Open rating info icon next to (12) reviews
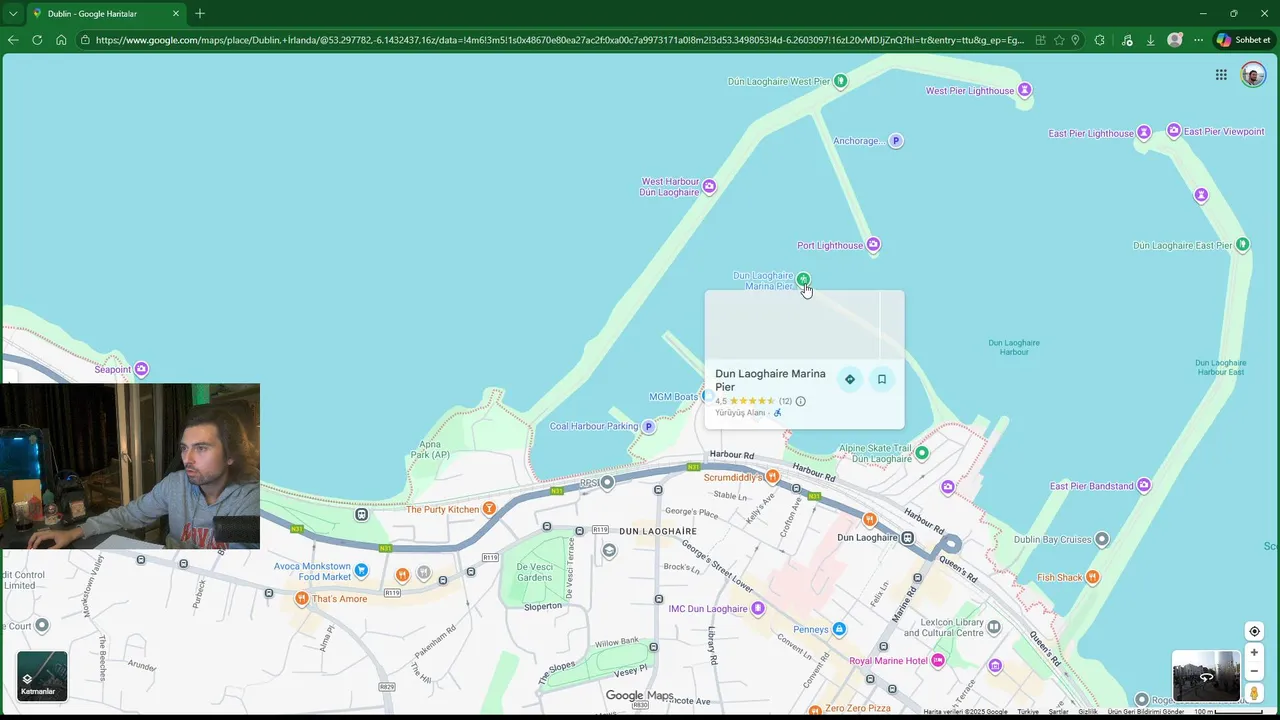Viewport: 1280px width, 720px height. tap(800, 401)
